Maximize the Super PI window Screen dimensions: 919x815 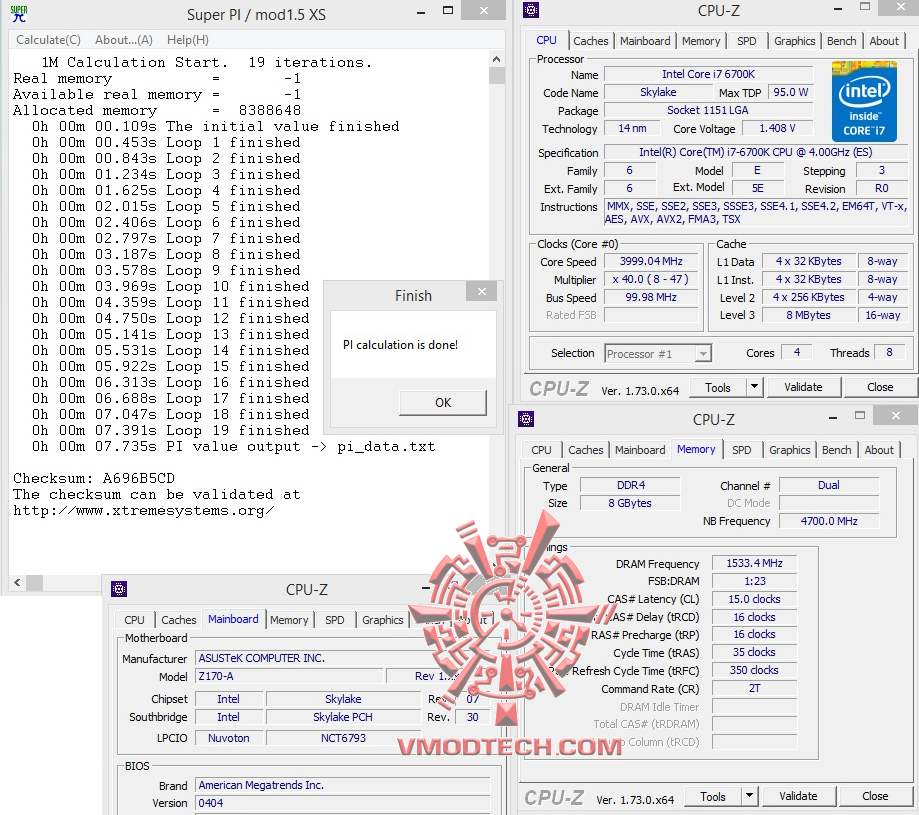point(448,11)
